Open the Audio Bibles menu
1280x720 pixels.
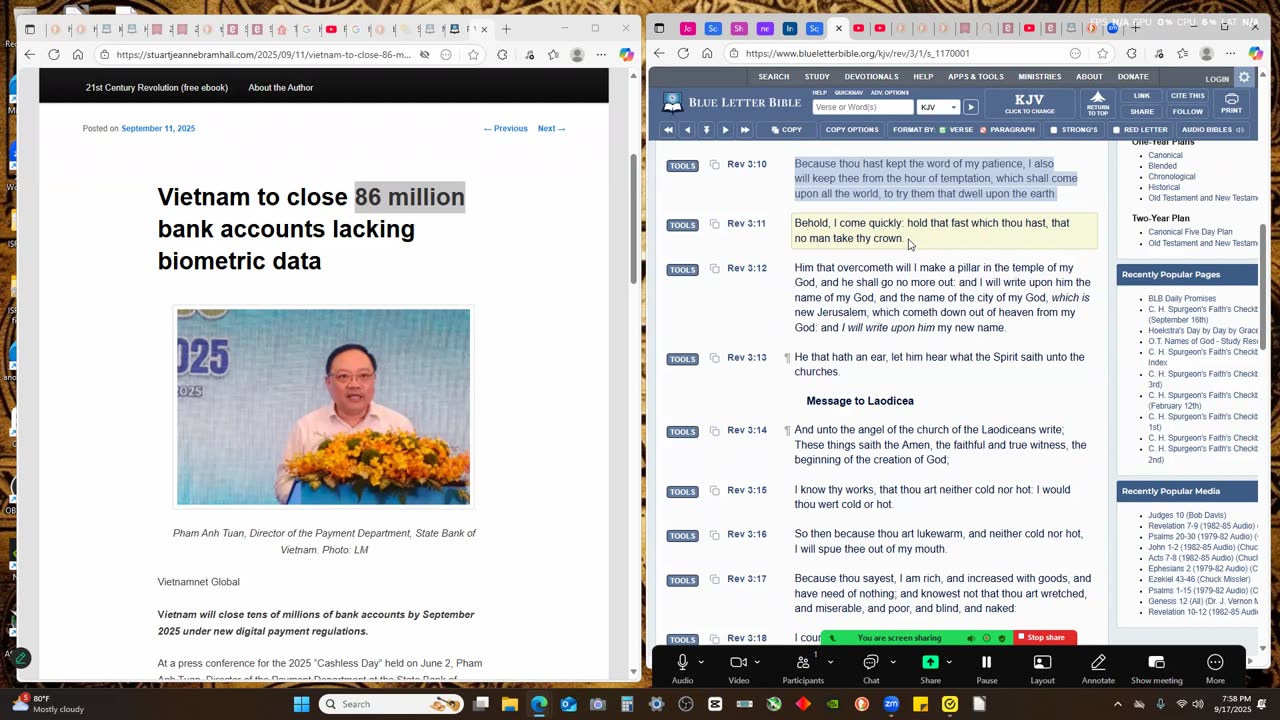pos(1212,130)
